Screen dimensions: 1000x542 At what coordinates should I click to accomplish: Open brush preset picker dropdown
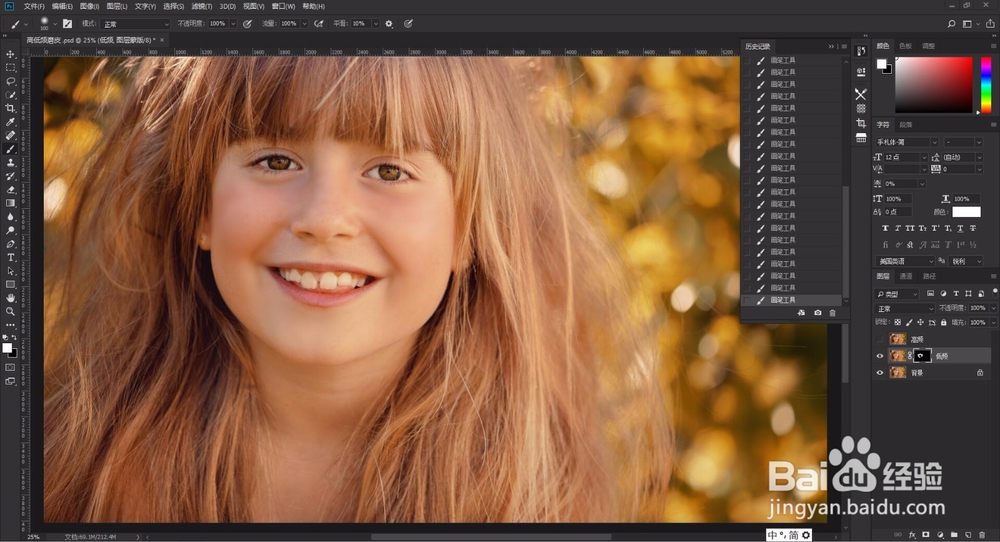(55, 24)
